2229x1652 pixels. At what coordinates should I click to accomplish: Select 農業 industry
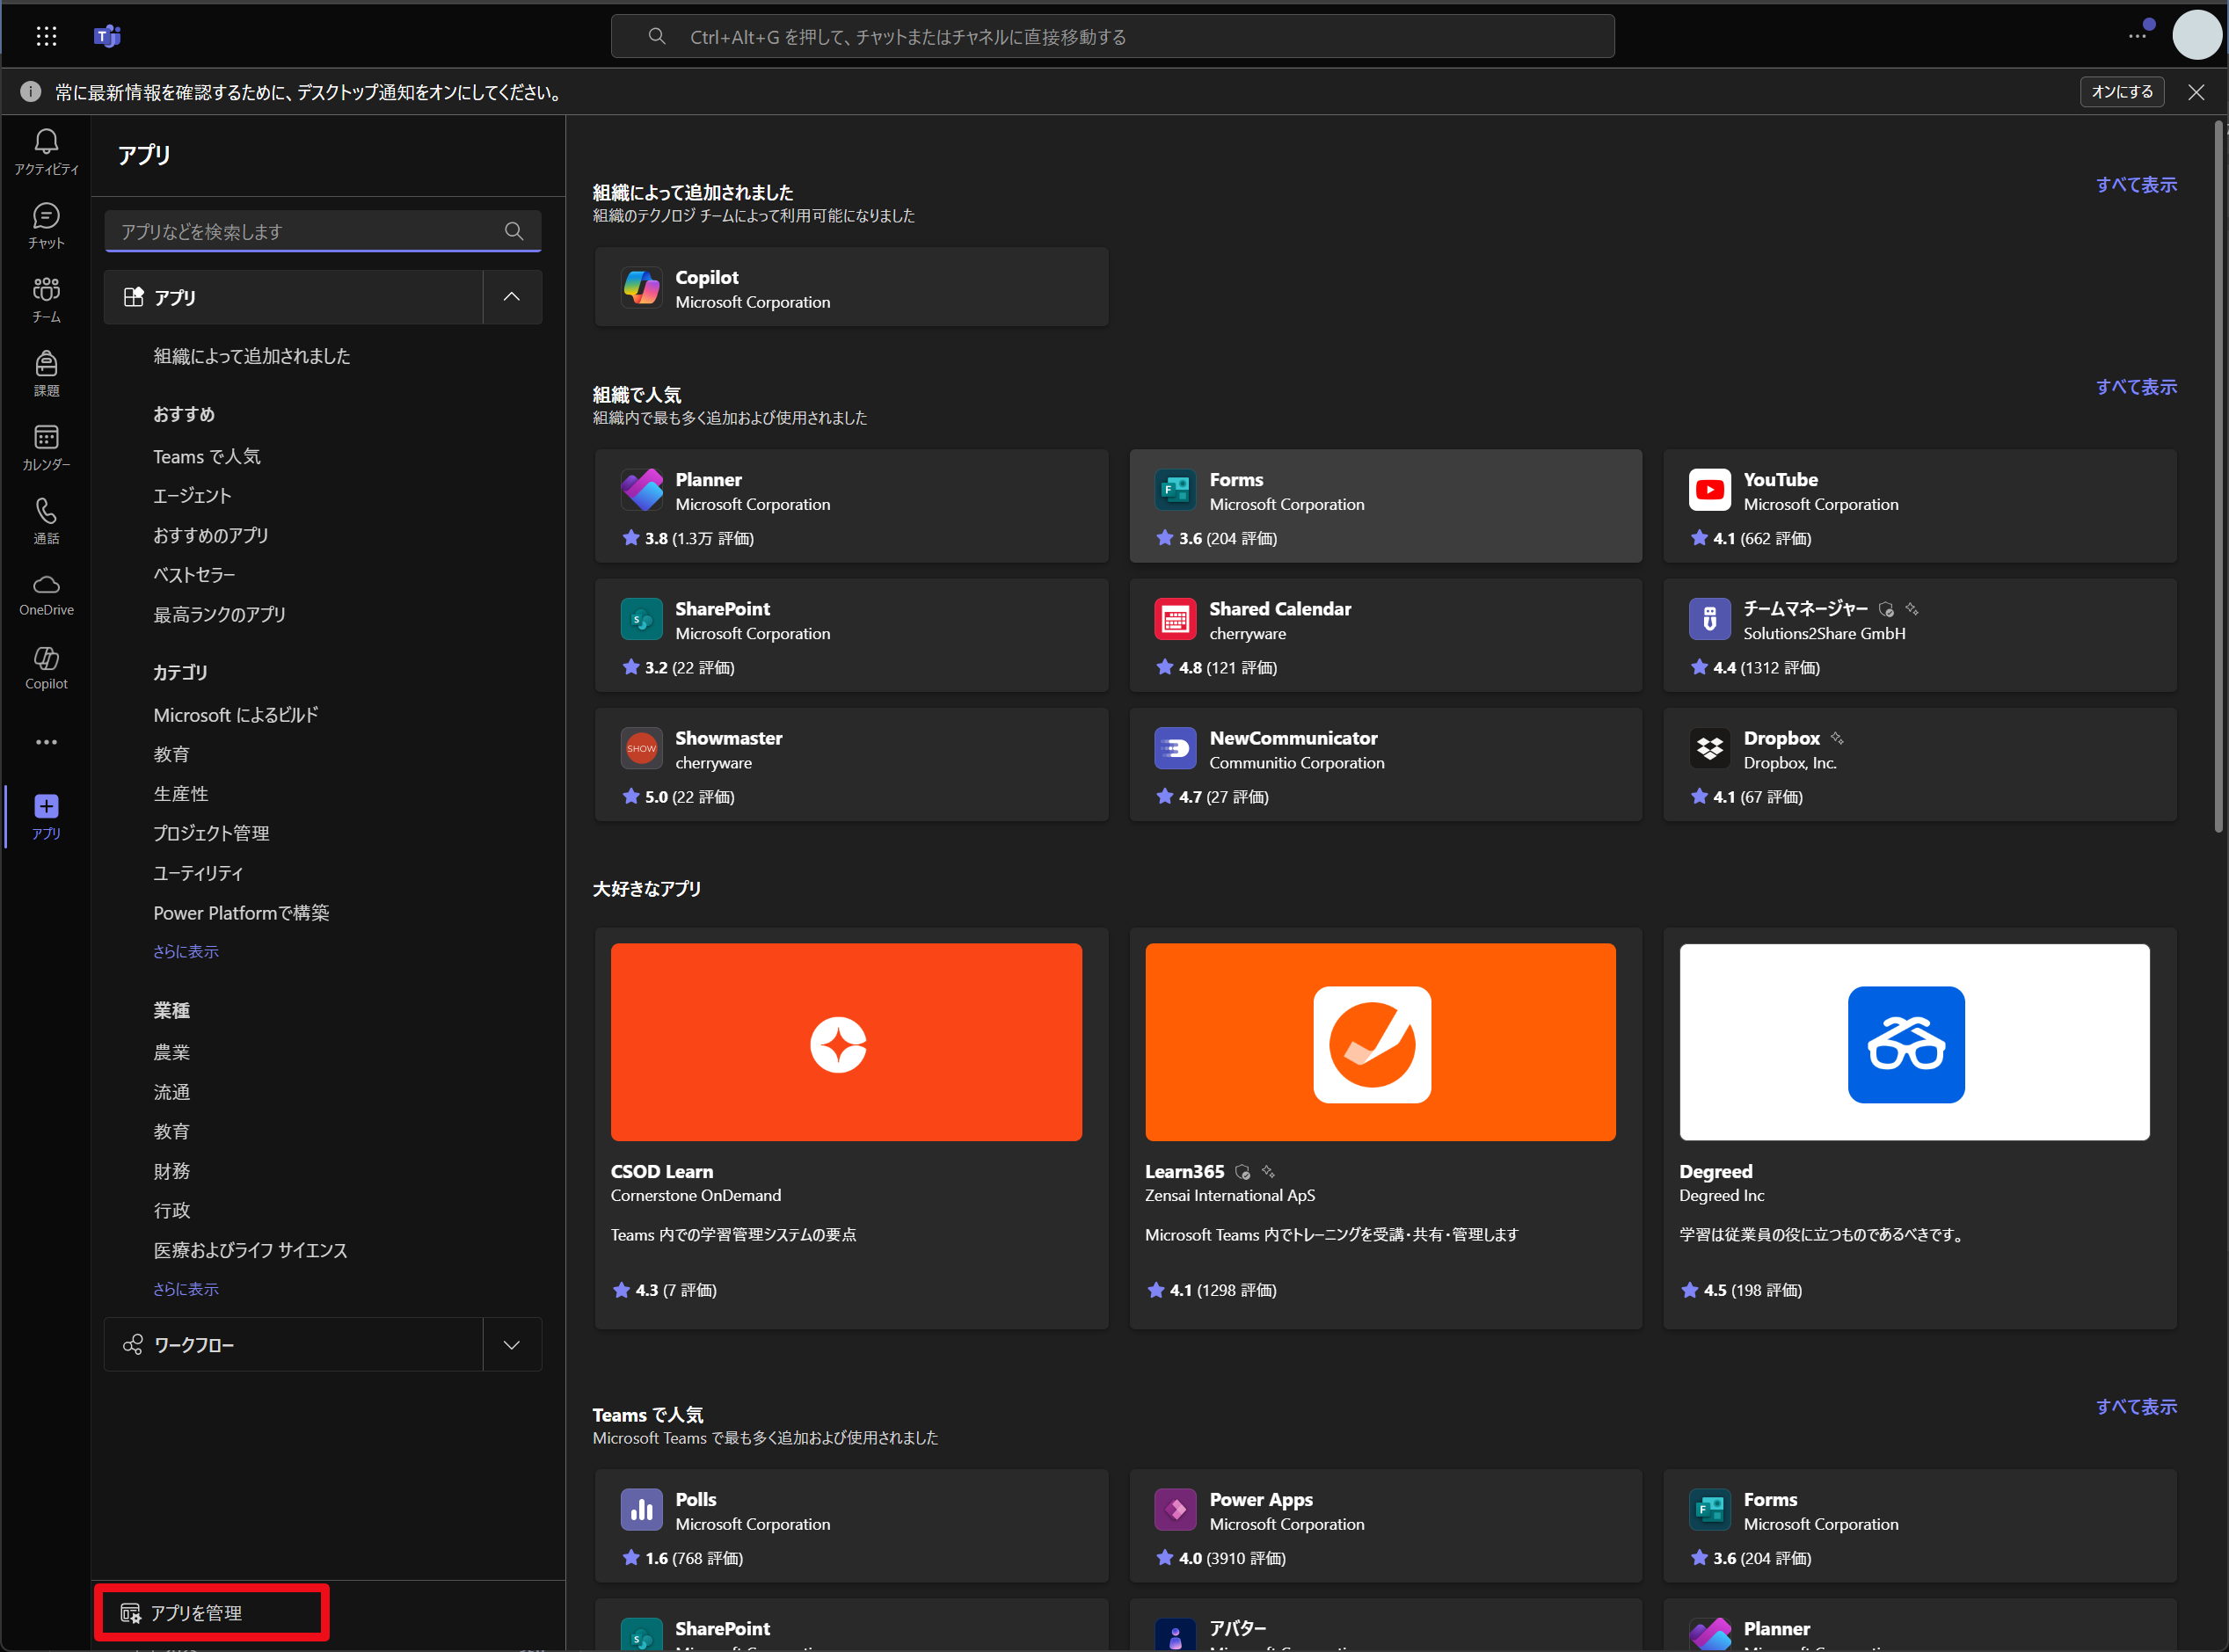[171, 1052]
